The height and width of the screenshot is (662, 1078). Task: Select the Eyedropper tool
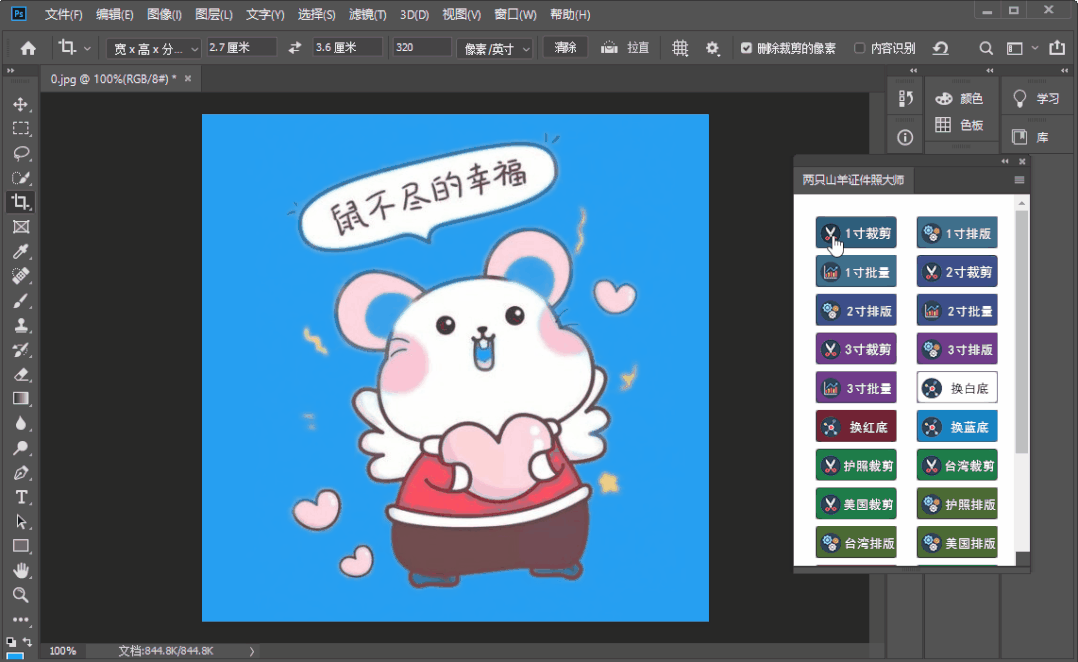pos(21,252)
